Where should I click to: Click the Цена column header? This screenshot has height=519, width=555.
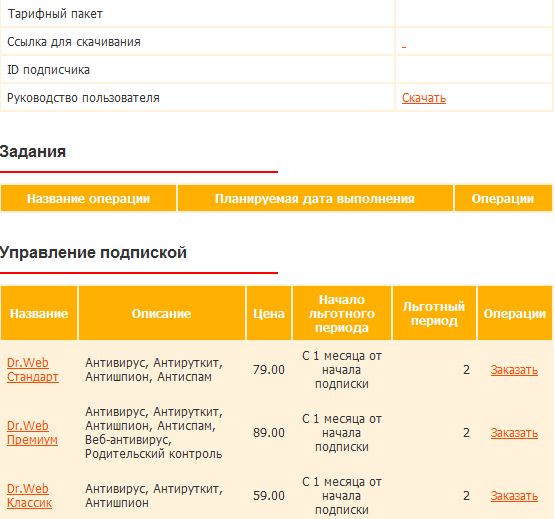(x=269, y=313)
